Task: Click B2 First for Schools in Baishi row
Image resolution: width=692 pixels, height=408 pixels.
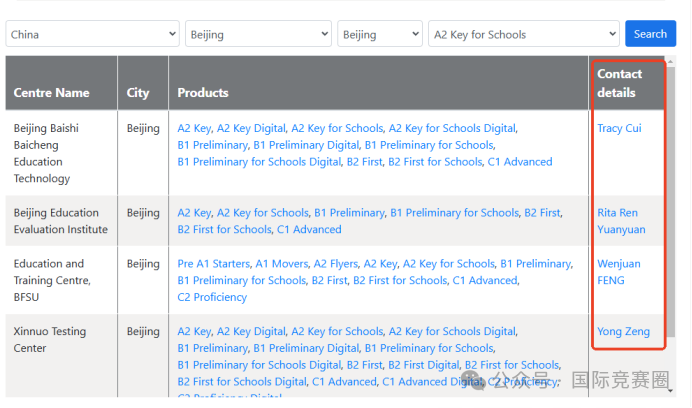Action: click(435, 162)
